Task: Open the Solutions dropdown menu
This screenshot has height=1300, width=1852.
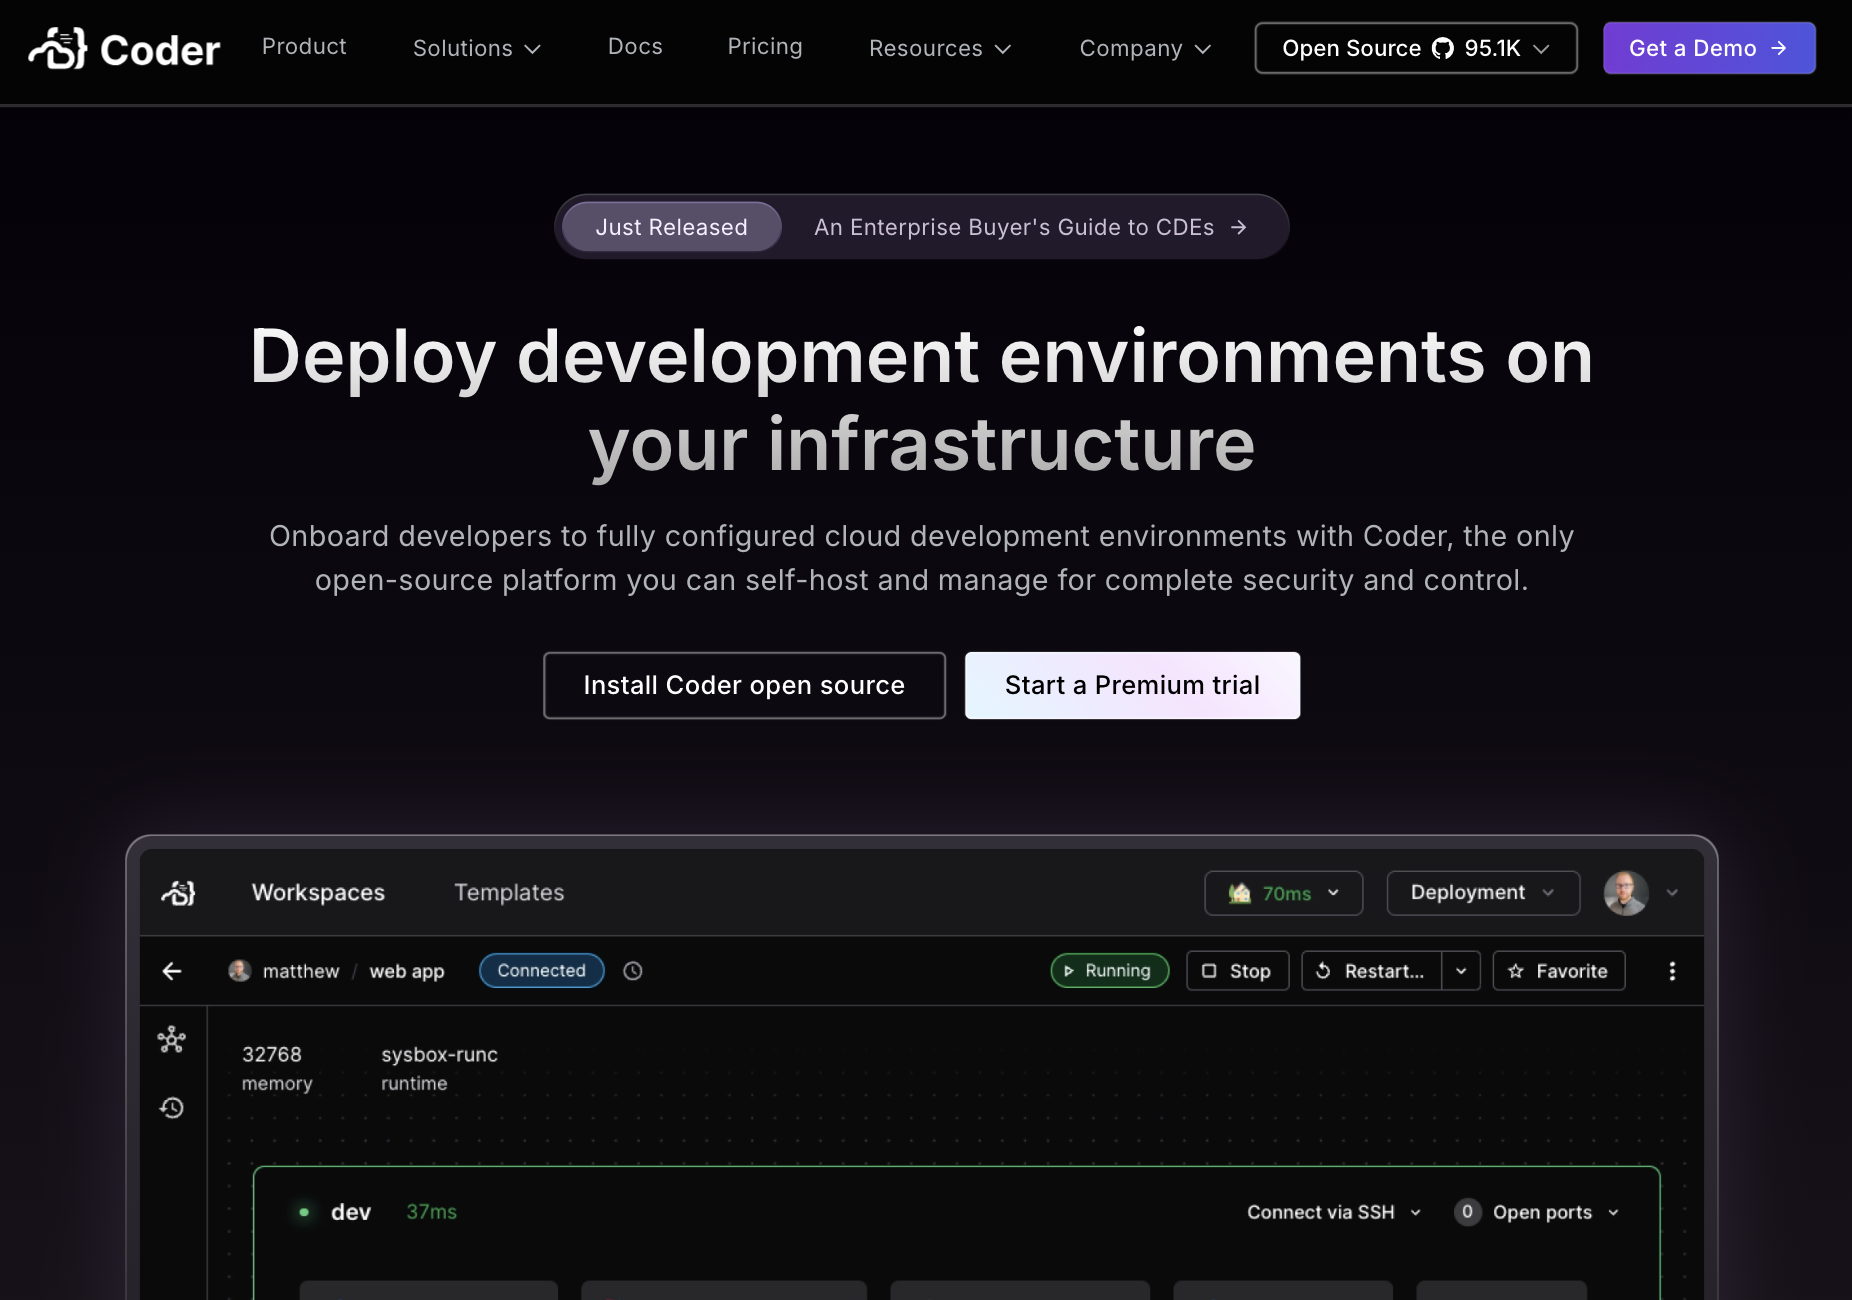Action: tap(477, 48)
